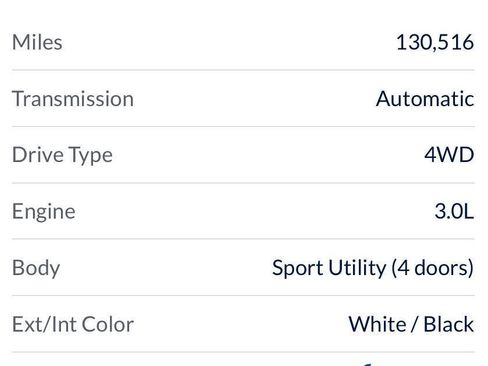The height and width of the screenshot is (366, 488).
Task: Click the Engine label
Action: [x=44, y=212]
